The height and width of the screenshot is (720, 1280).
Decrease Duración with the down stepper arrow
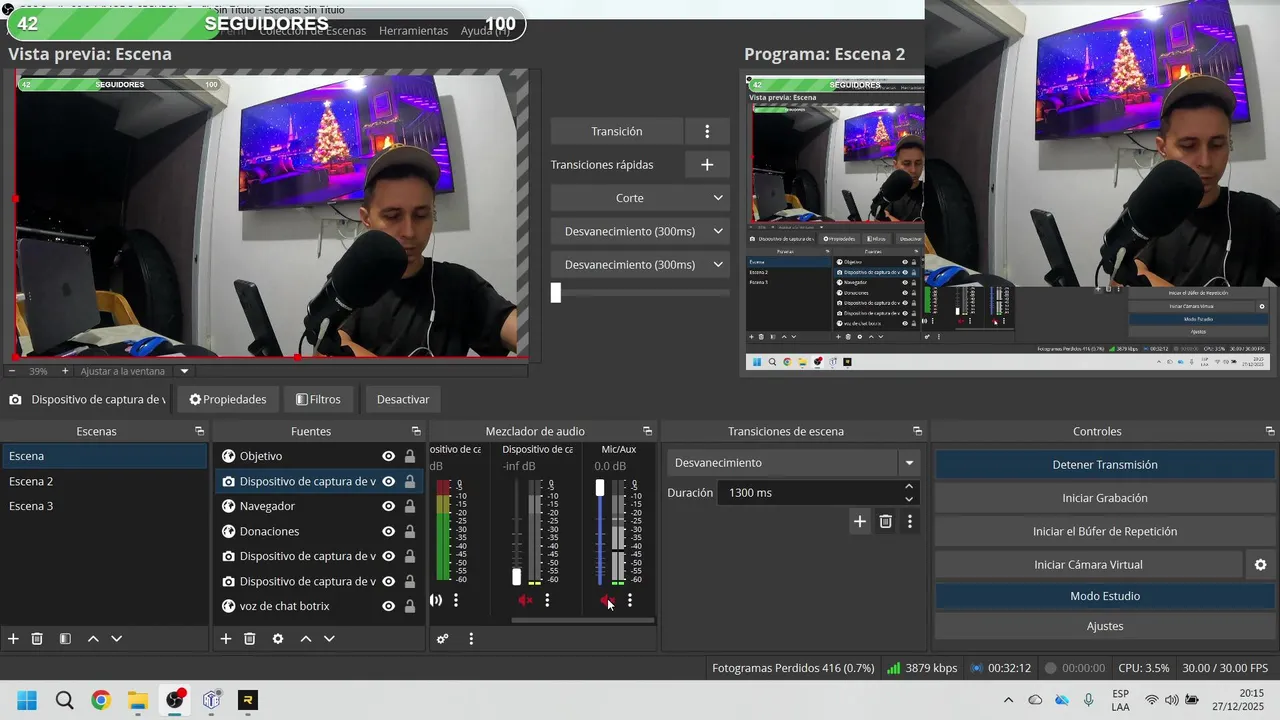(x=909, y=498)
